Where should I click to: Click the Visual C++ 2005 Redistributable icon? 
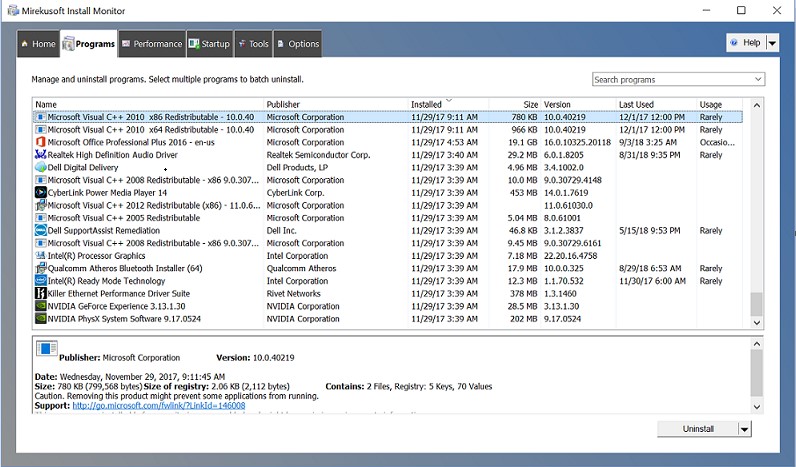[x=41, y=218]
